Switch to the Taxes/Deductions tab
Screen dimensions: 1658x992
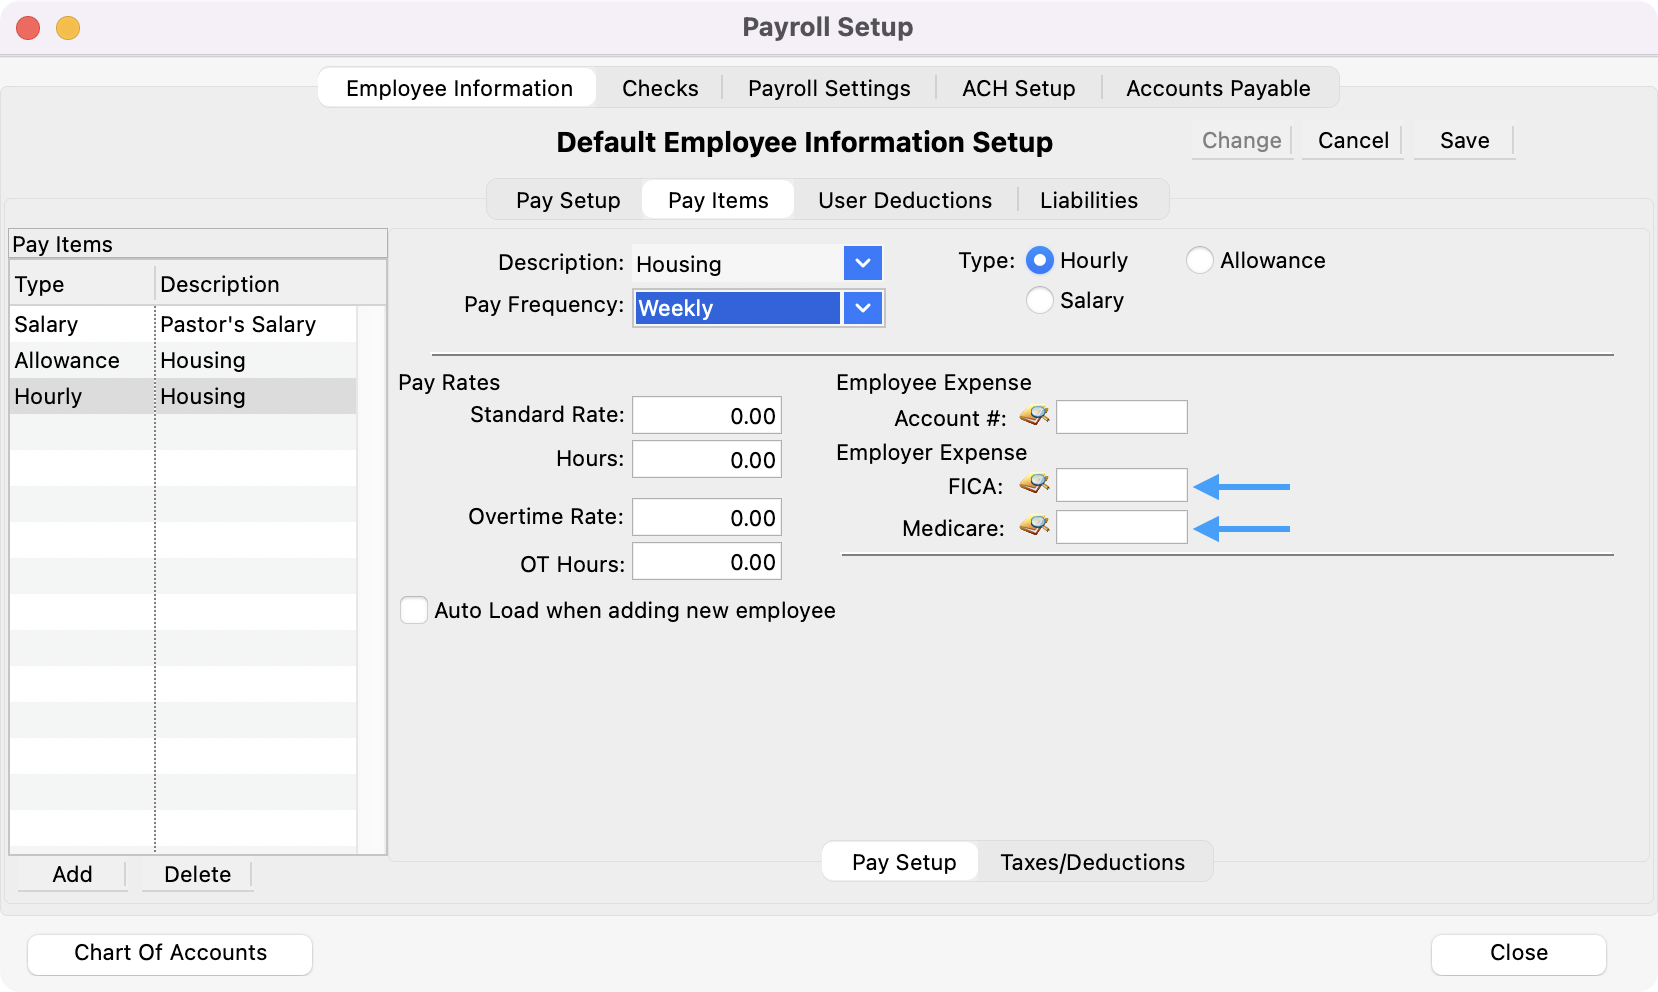tap(1092, 862)
